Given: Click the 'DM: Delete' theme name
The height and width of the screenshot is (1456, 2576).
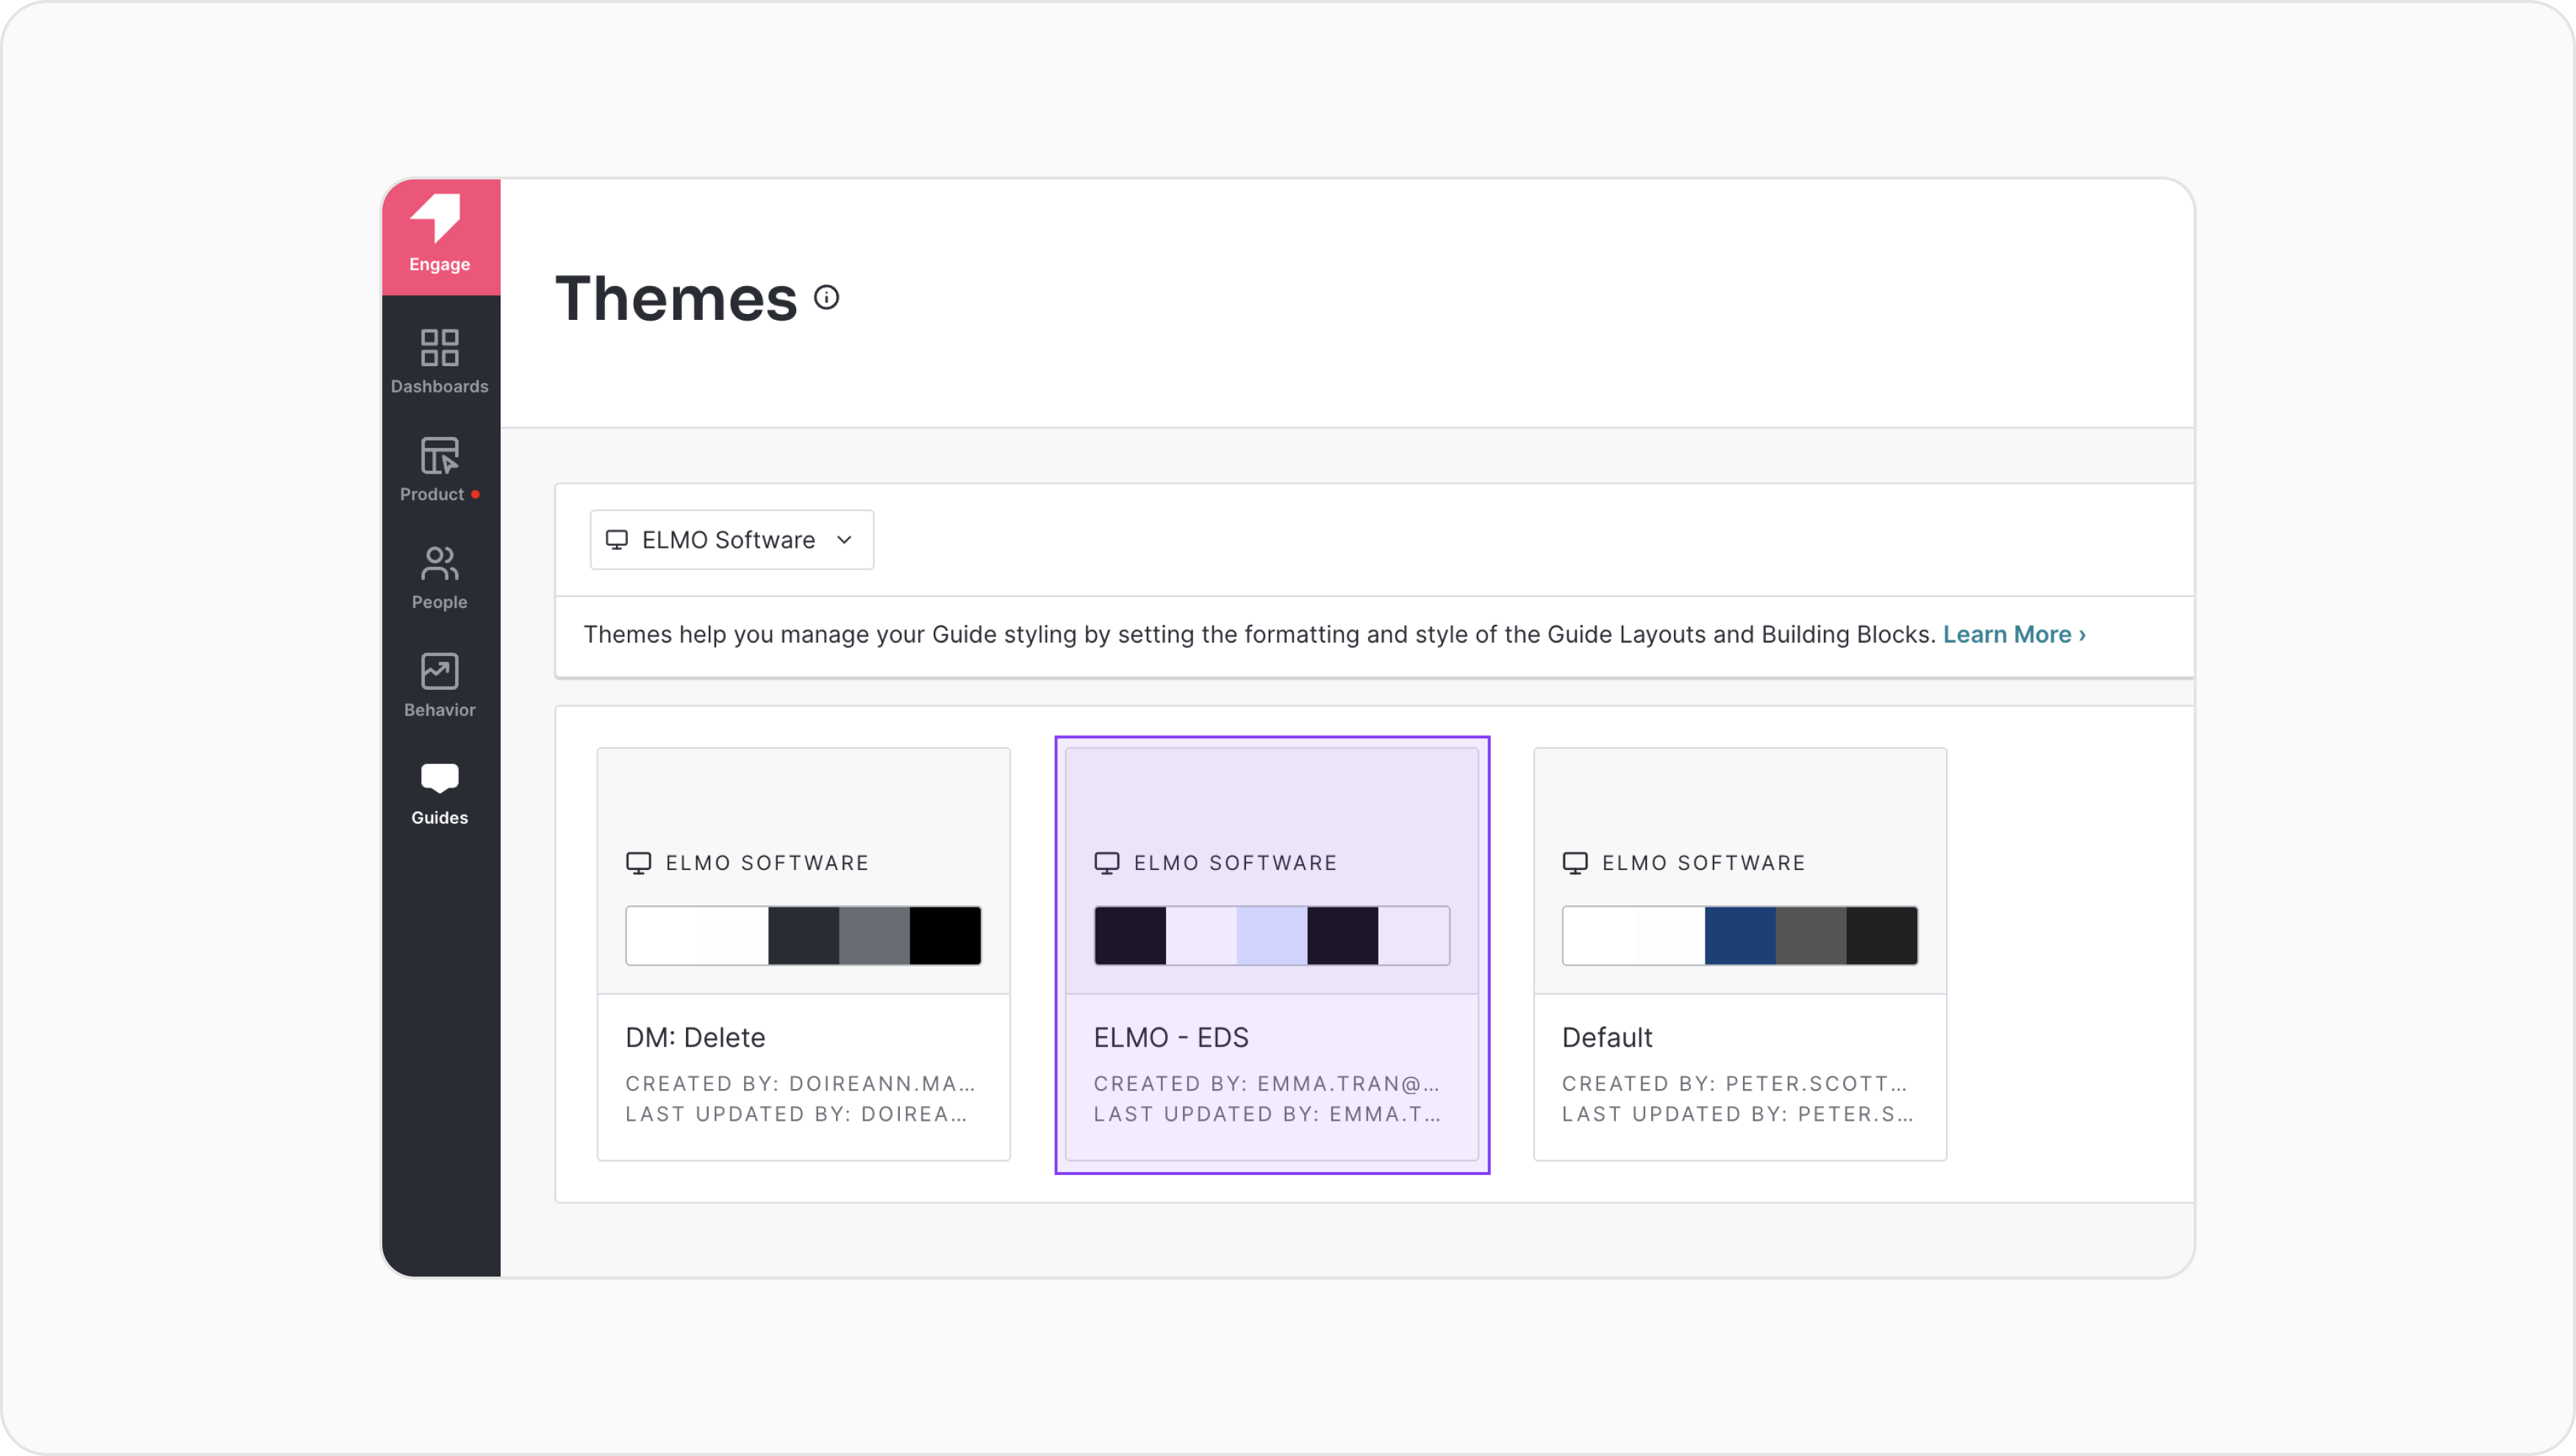Looking at the screenshot, I should click(695, 1037).
